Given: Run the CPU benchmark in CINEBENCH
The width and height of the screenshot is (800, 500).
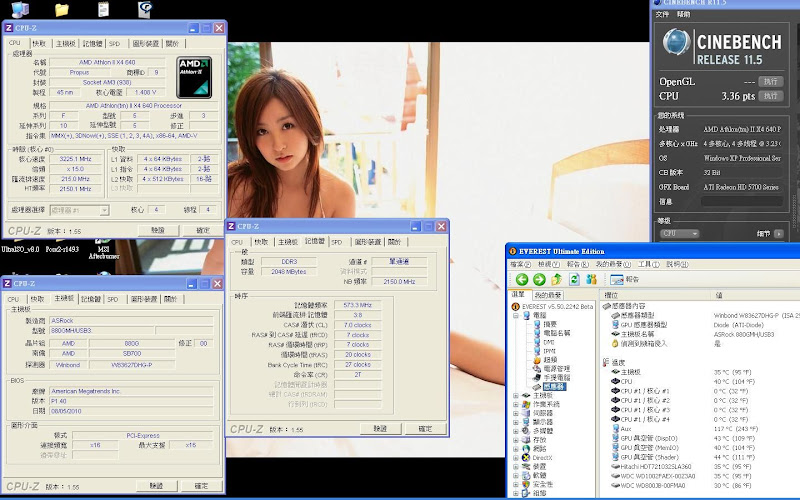Looking at the screenshot, I should 770,95.
